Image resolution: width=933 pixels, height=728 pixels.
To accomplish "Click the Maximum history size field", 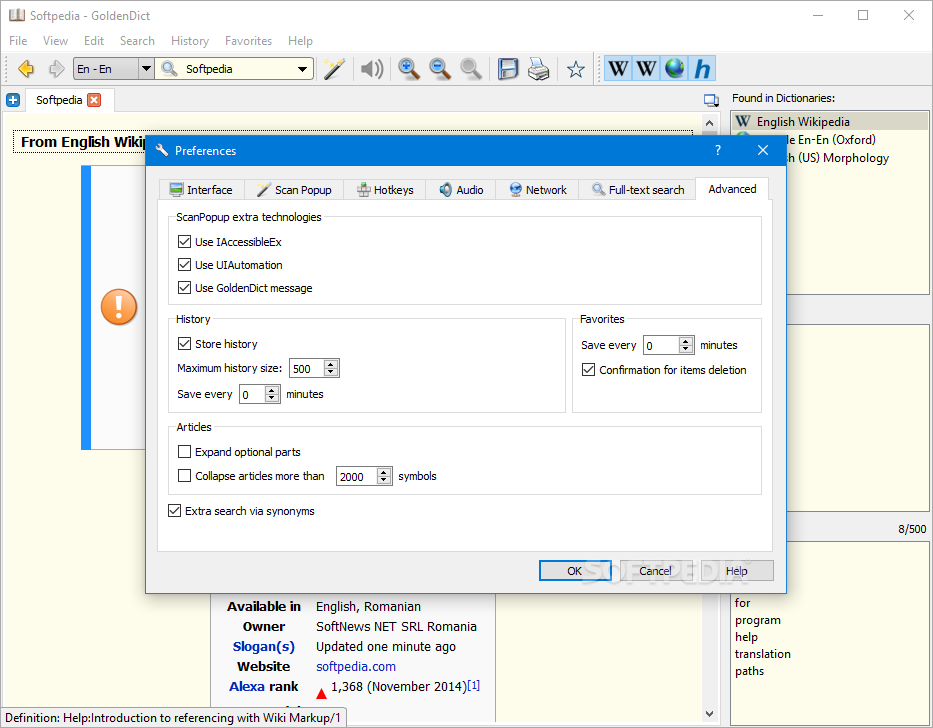I will pos(307,368).
